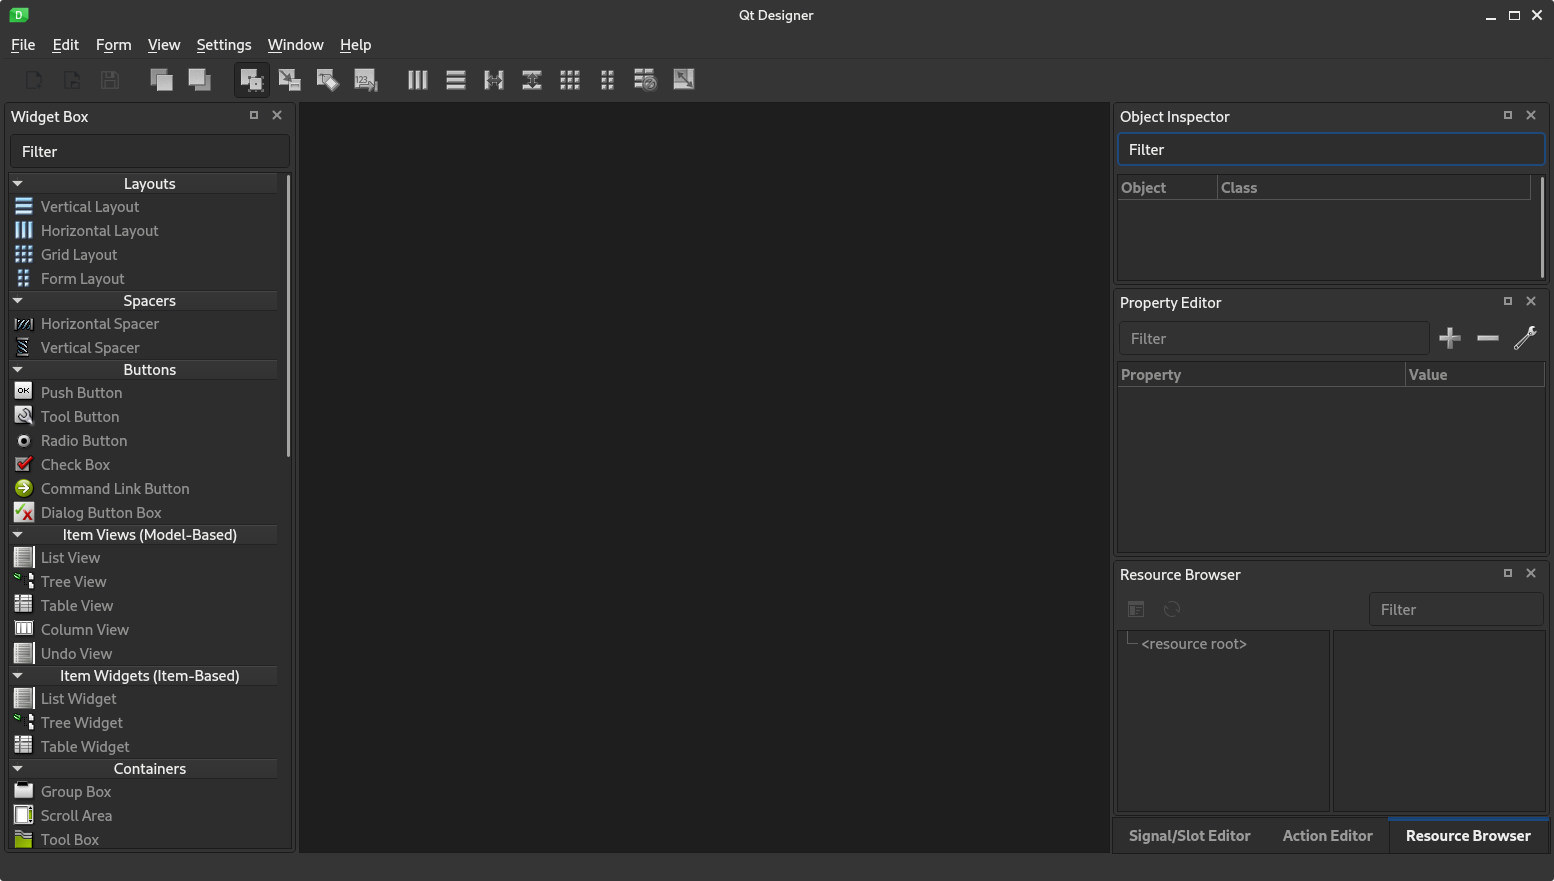Click Lay Out Vertically in Splitter icon

(532, 80)
